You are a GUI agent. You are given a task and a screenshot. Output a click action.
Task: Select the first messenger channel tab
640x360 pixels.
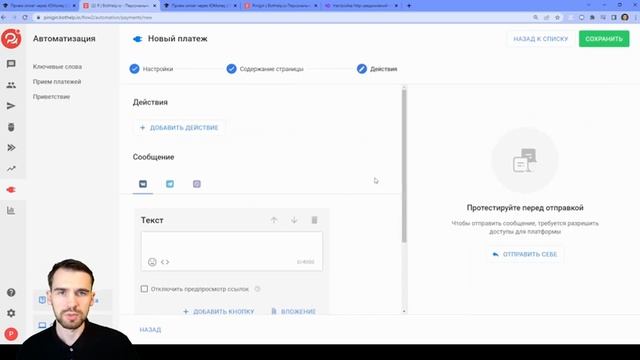143,184
